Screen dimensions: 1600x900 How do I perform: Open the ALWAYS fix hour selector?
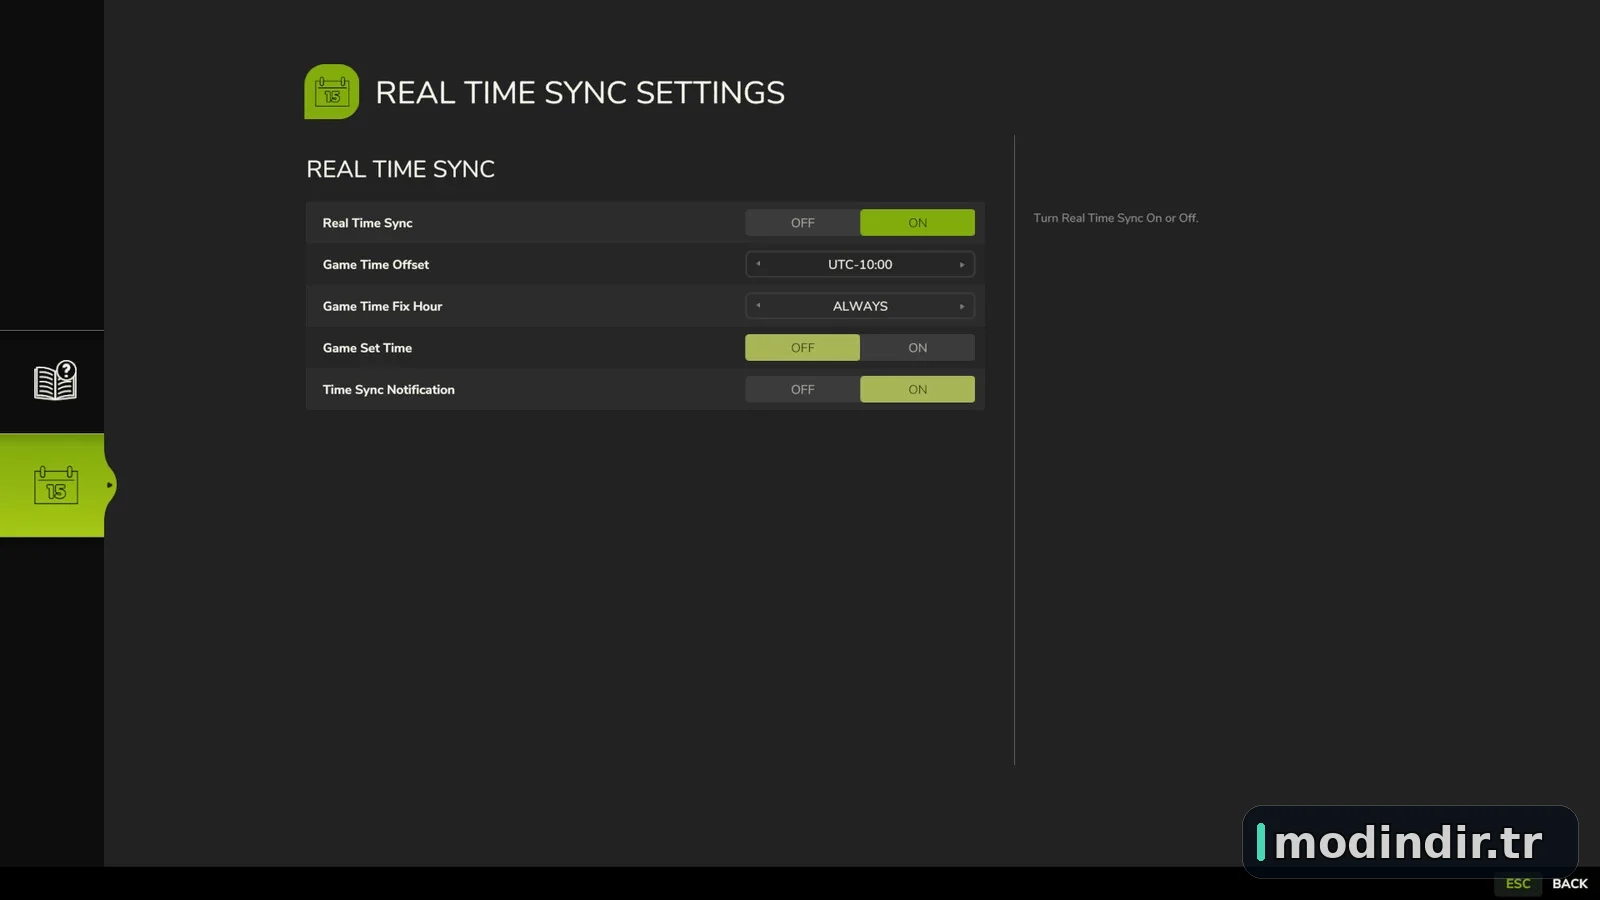[860, 306]
